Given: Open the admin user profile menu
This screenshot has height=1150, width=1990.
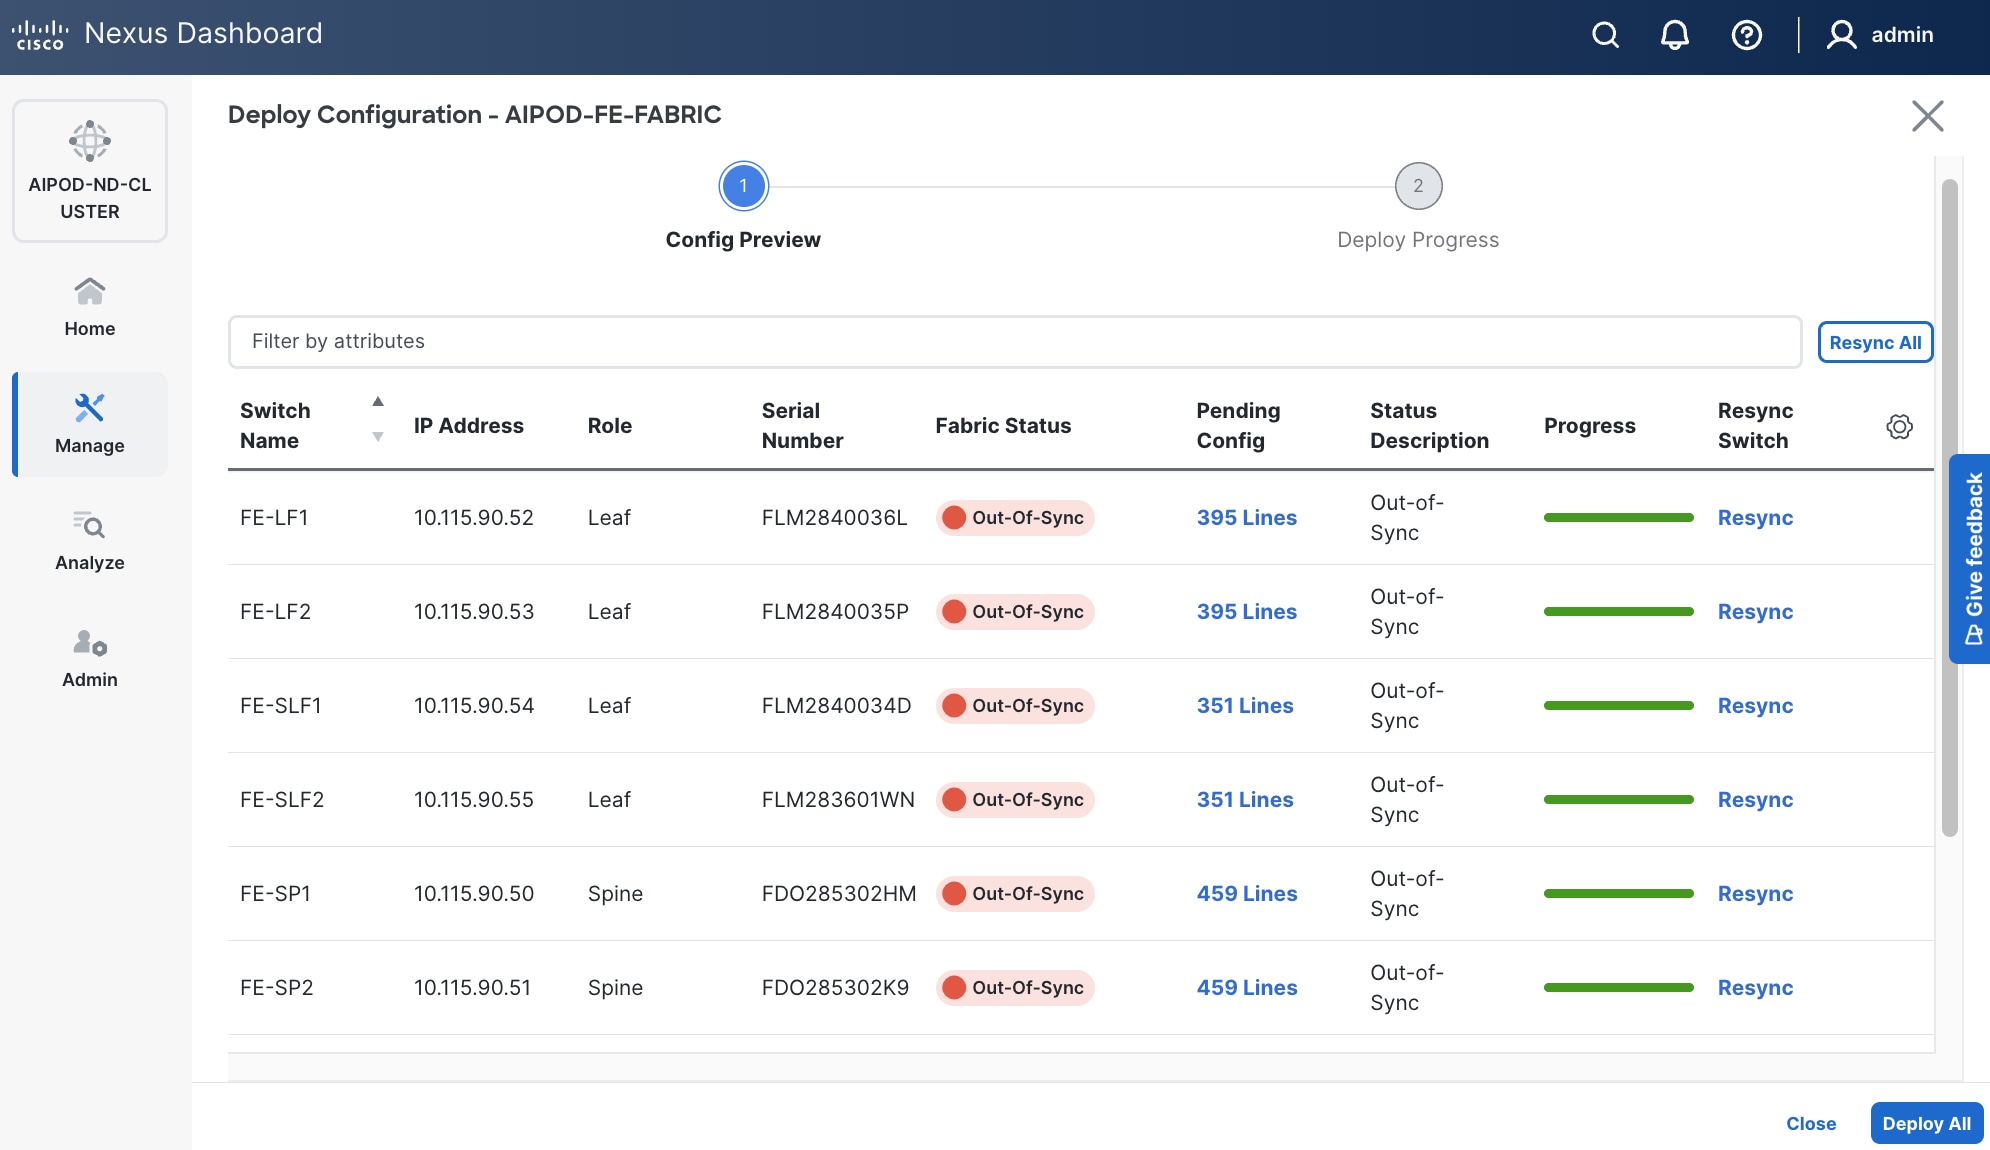Looking at the screenshot, I should [x=1880, y=35].
